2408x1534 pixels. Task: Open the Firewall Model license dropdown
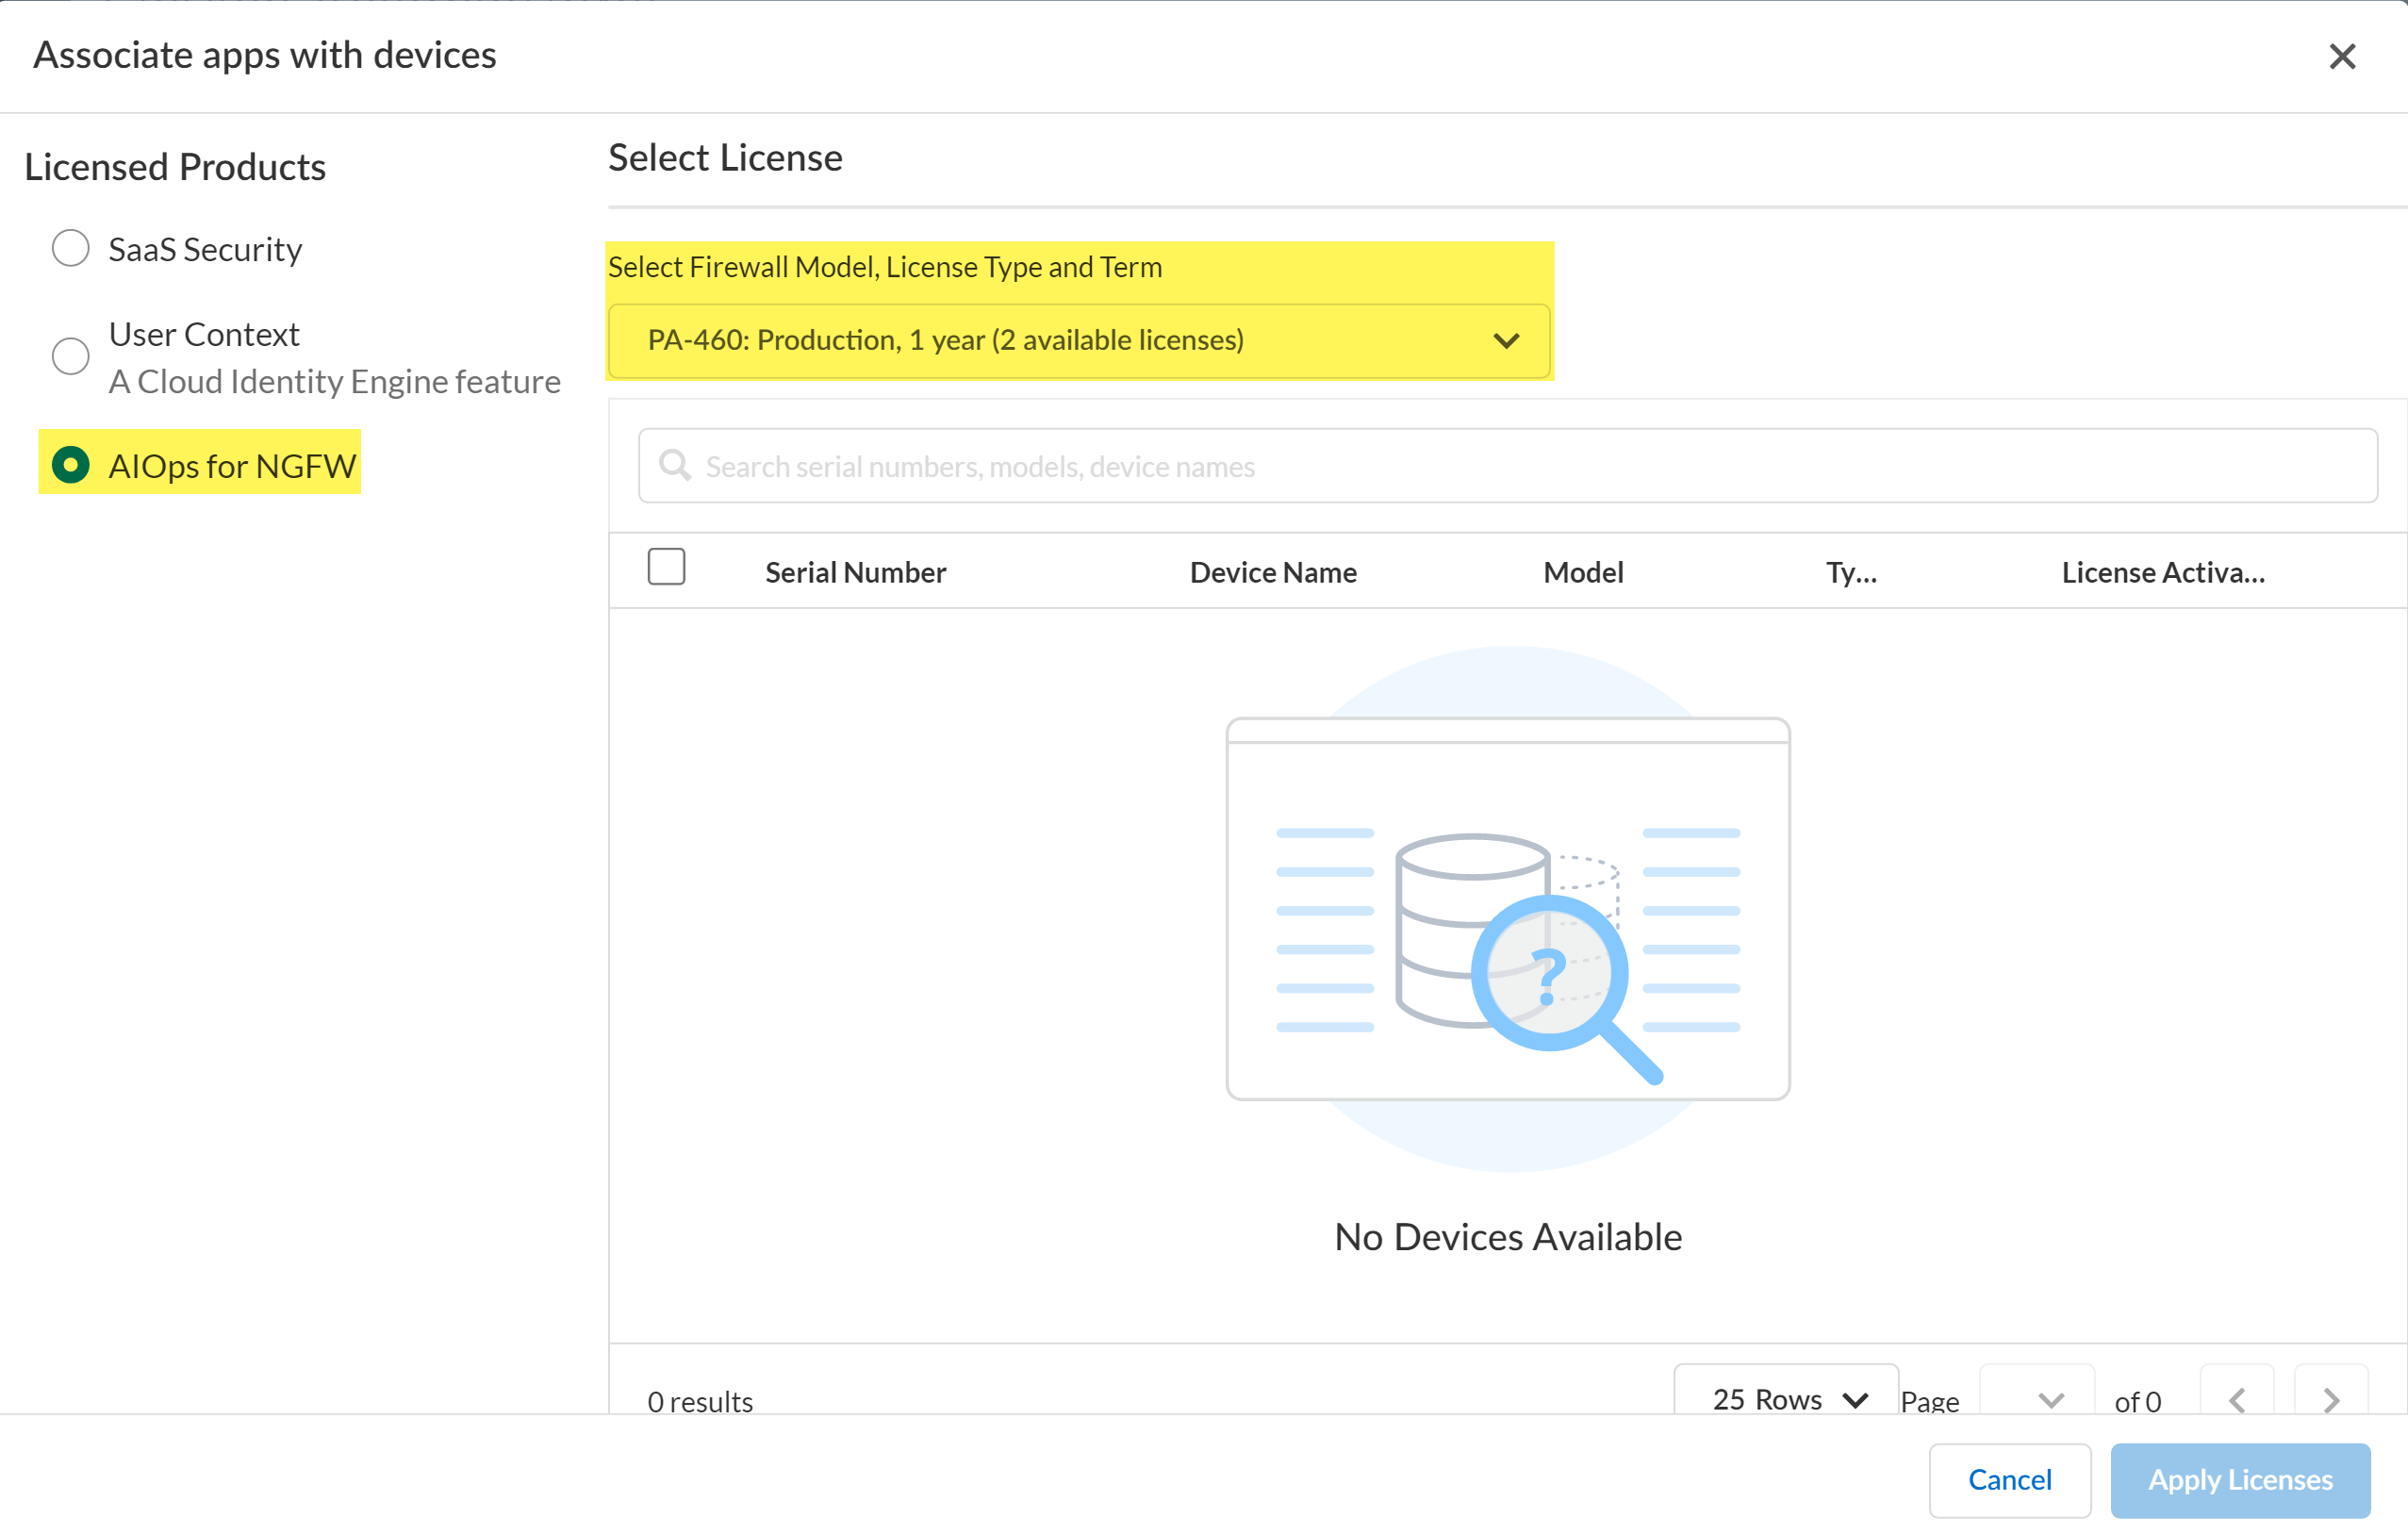coord(1078,341)
